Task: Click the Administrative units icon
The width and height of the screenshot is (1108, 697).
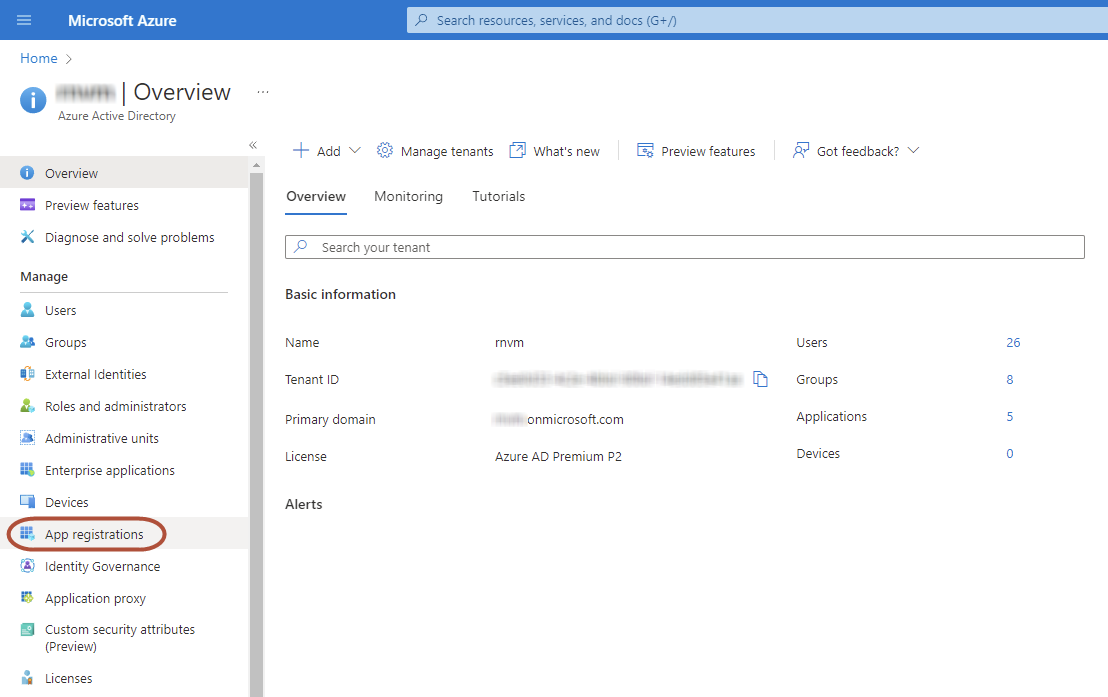Action: click(27, 438)
